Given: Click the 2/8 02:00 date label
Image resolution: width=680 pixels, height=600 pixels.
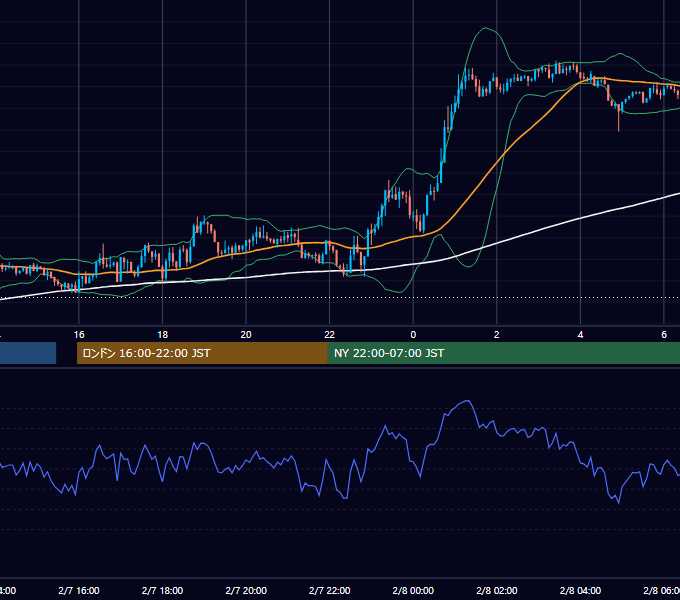Looking at the screenshot, I should tap(497, 590).
